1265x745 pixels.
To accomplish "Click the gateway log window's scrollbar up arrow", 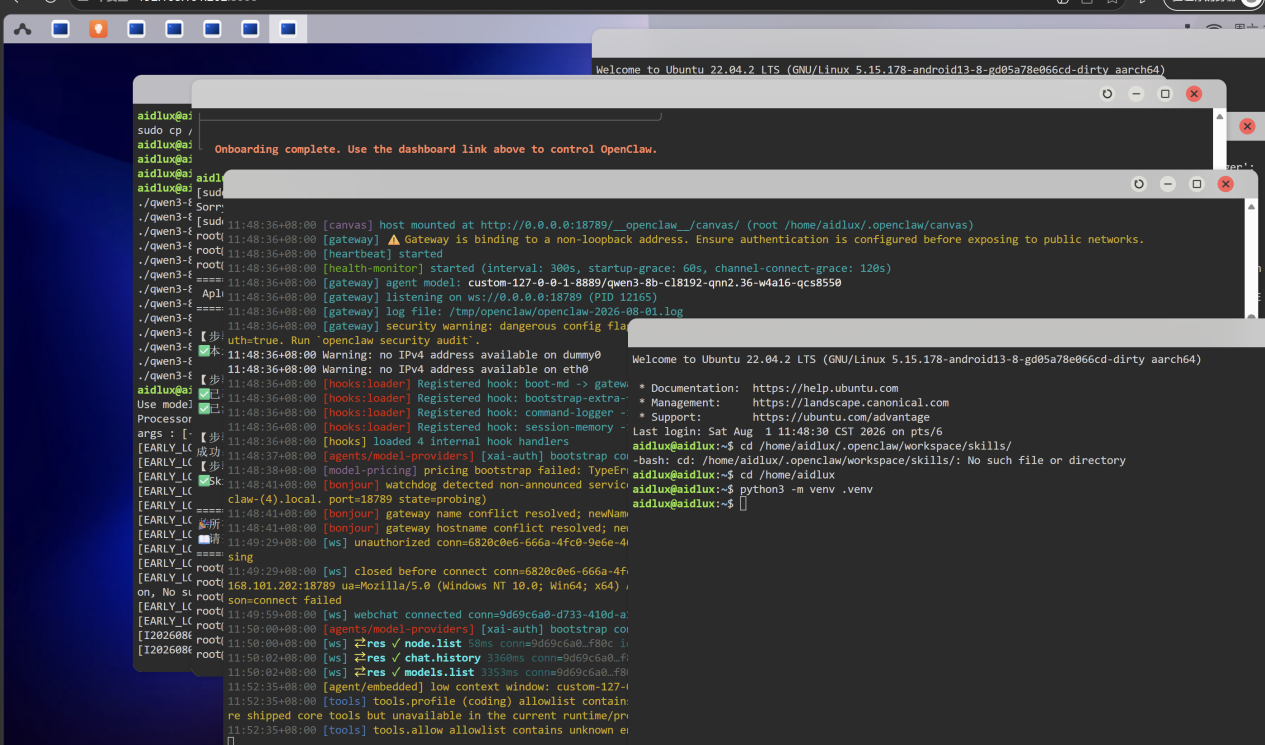I will pyautogui.click(x=1251, y=206).
